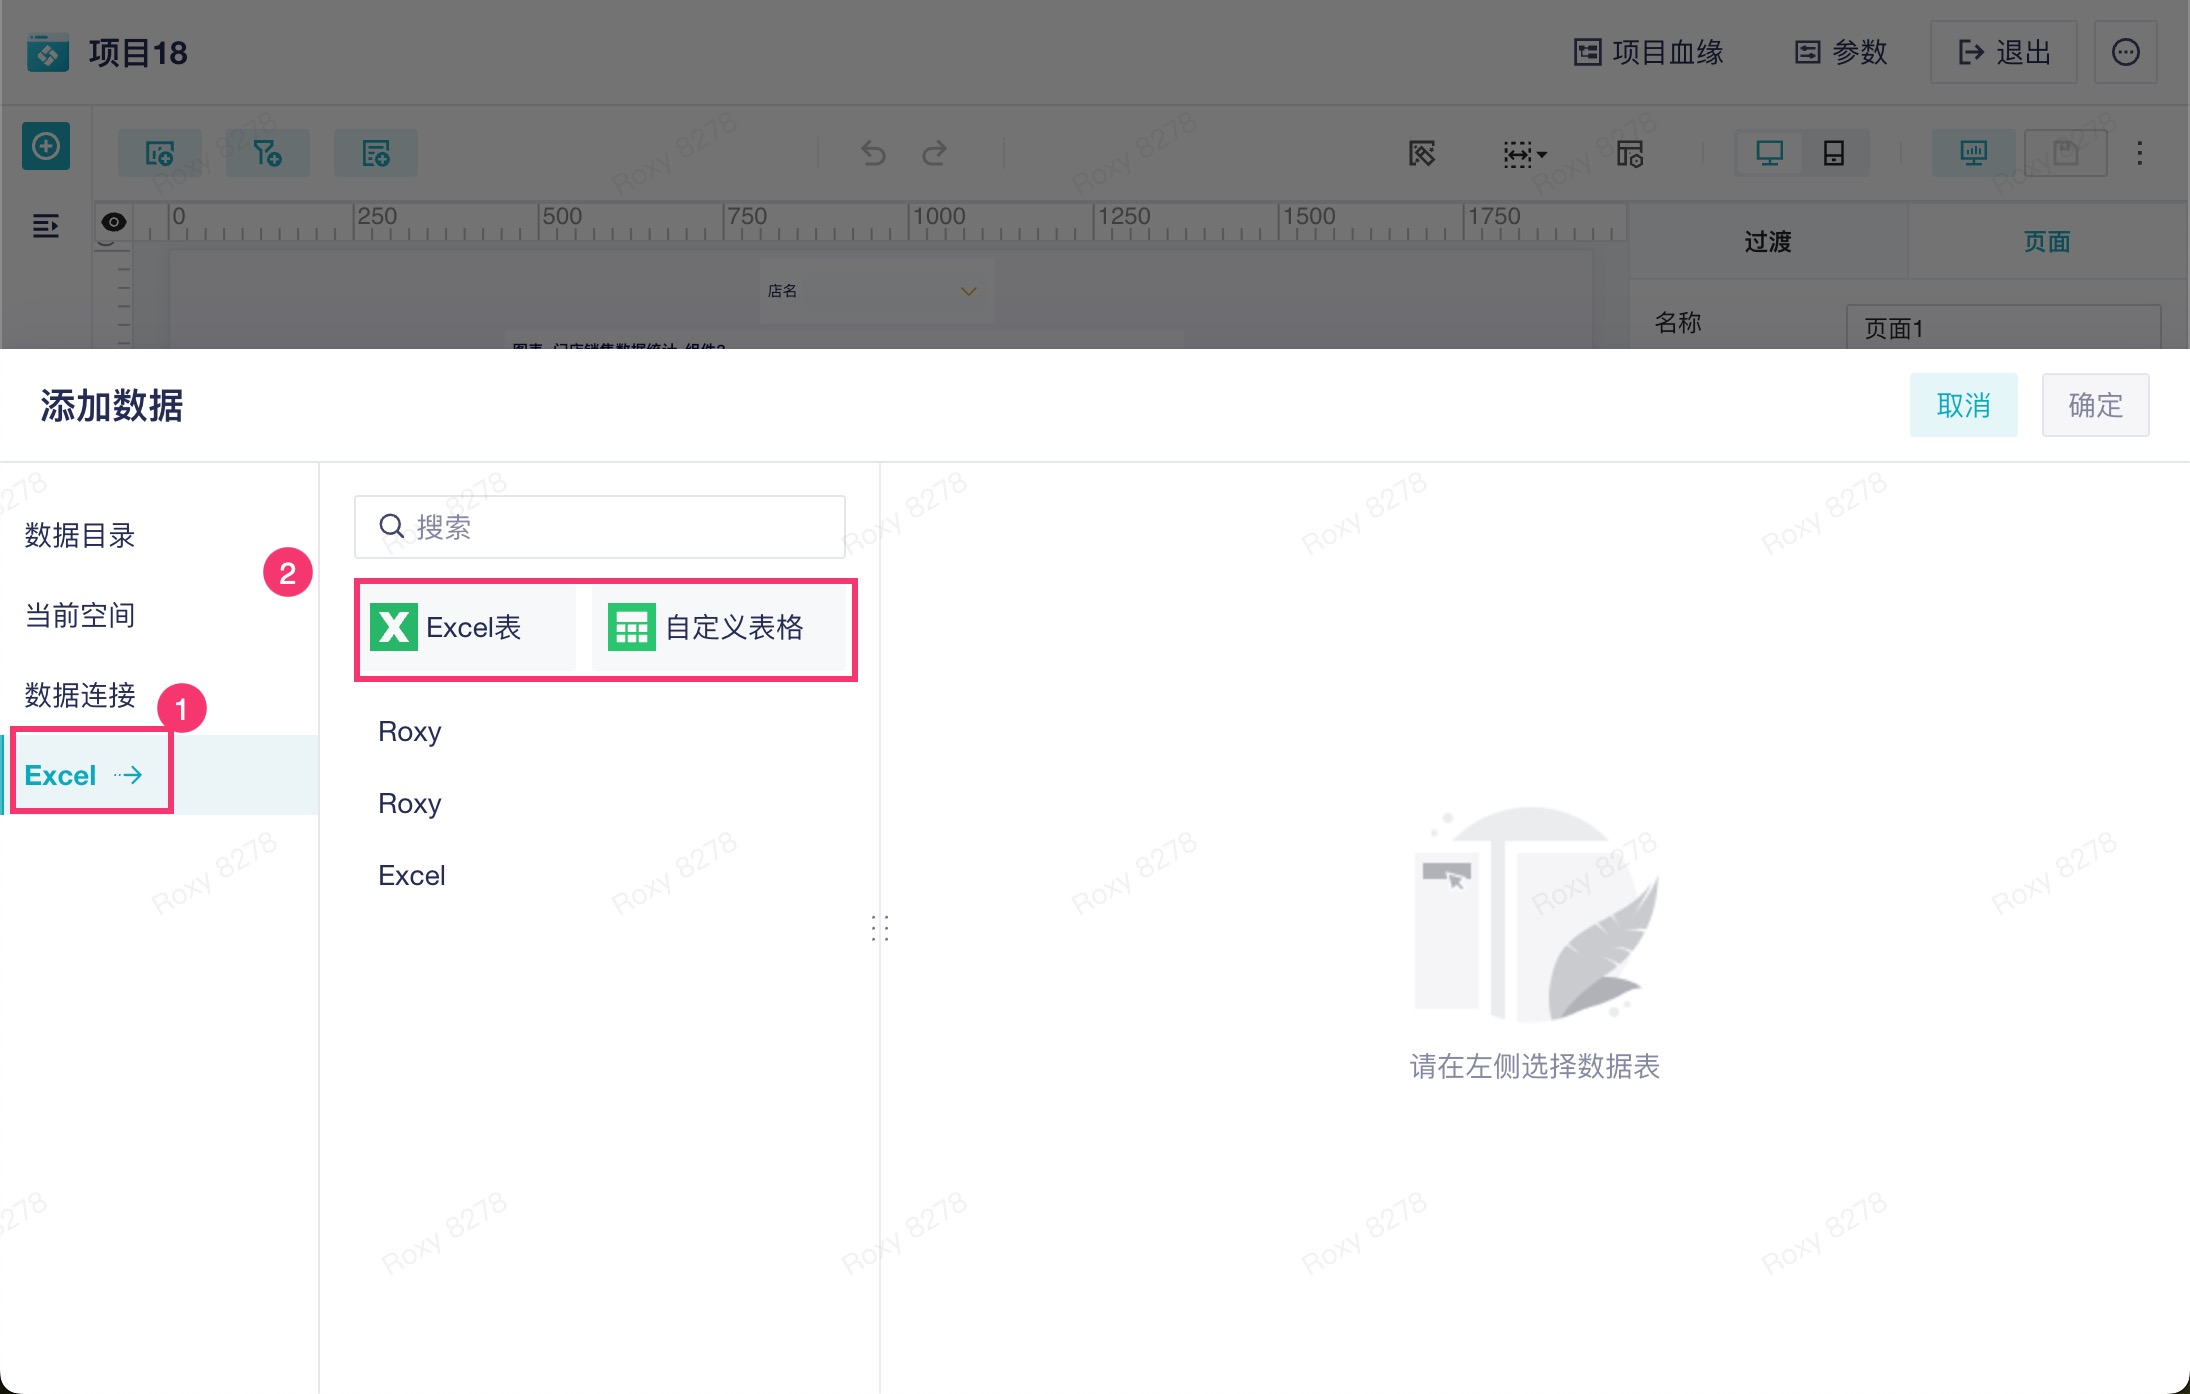Click the add component plus icon
The height and width of the screenshot is (1394, 2190).
pos(46,147)
